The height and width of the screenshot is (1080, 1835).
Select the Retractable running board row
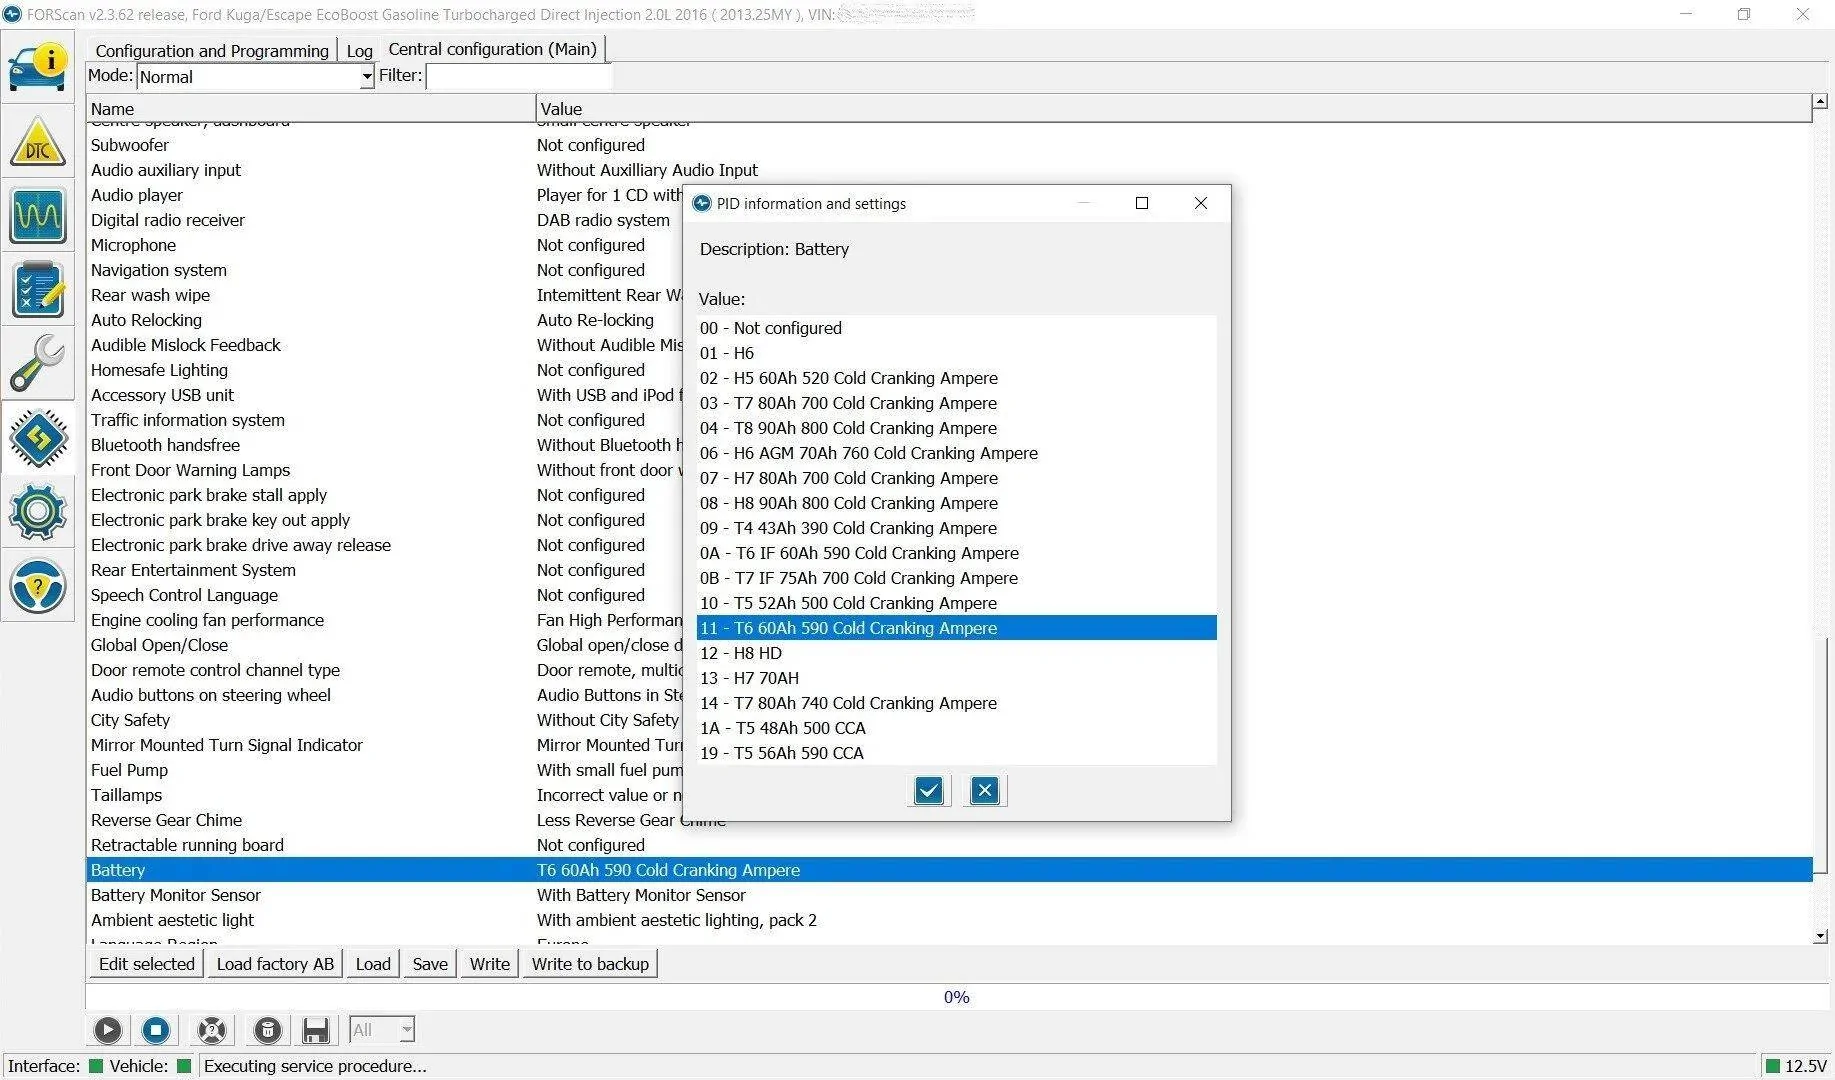tap(949, 845)
